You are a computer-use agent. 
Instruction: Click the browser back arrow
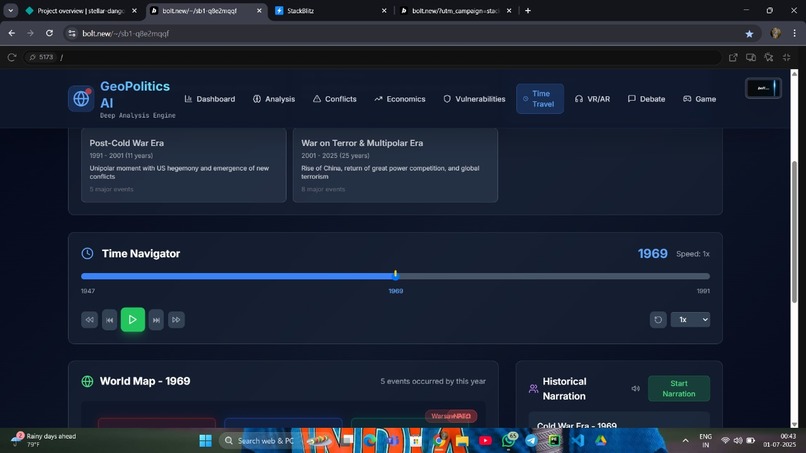point(12,33)
